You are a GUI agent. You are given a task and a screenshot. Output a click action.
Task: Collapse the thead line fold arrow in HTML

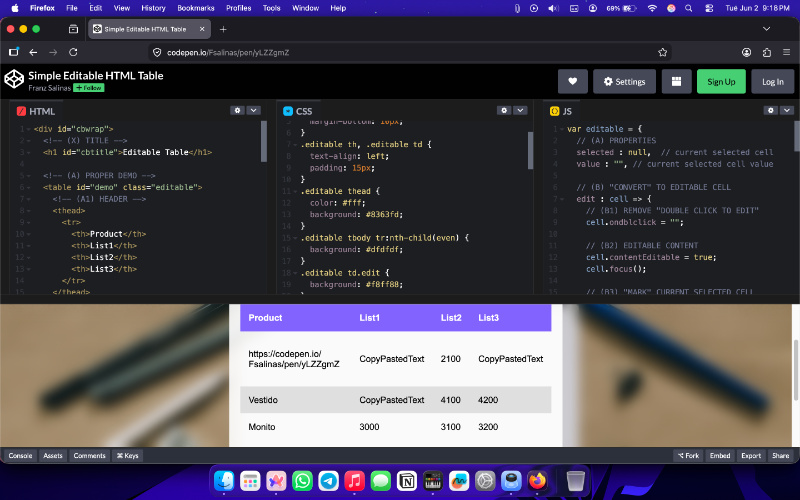(x=28, y=211)
